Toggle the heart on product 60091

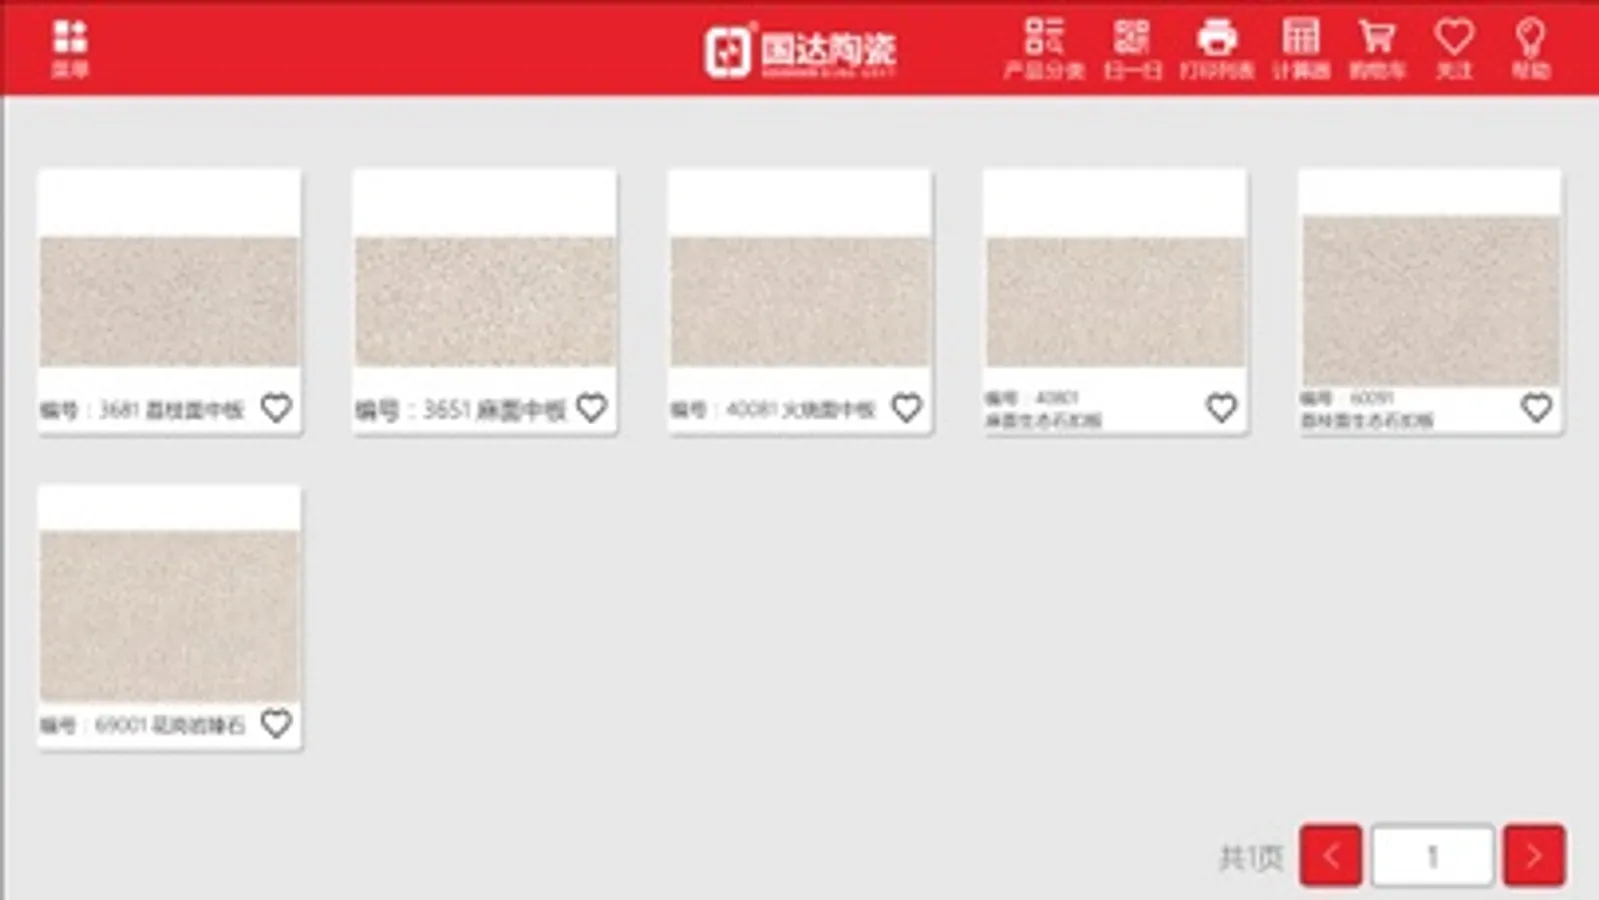1537,408
